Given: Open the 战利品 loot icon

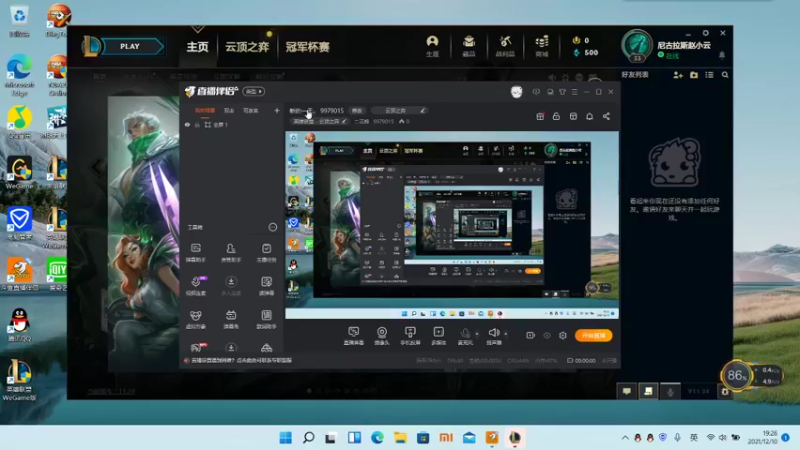Looking at the screenshot, I should 505,46.
